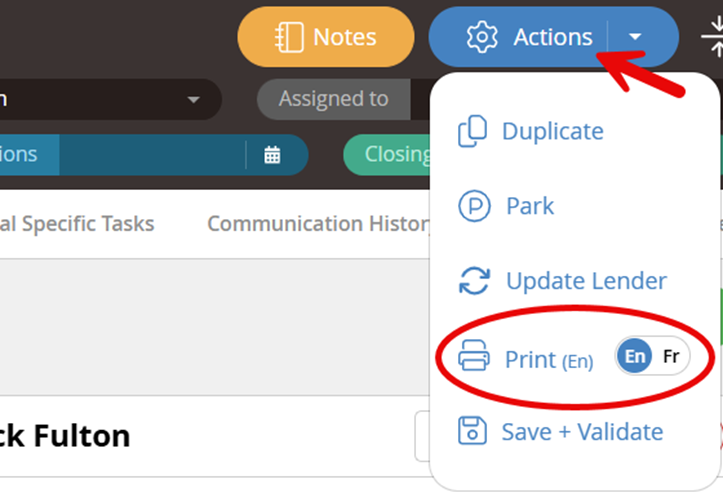
Task: Open the calendar date picker icon
Action: click(x=272, y=155)
